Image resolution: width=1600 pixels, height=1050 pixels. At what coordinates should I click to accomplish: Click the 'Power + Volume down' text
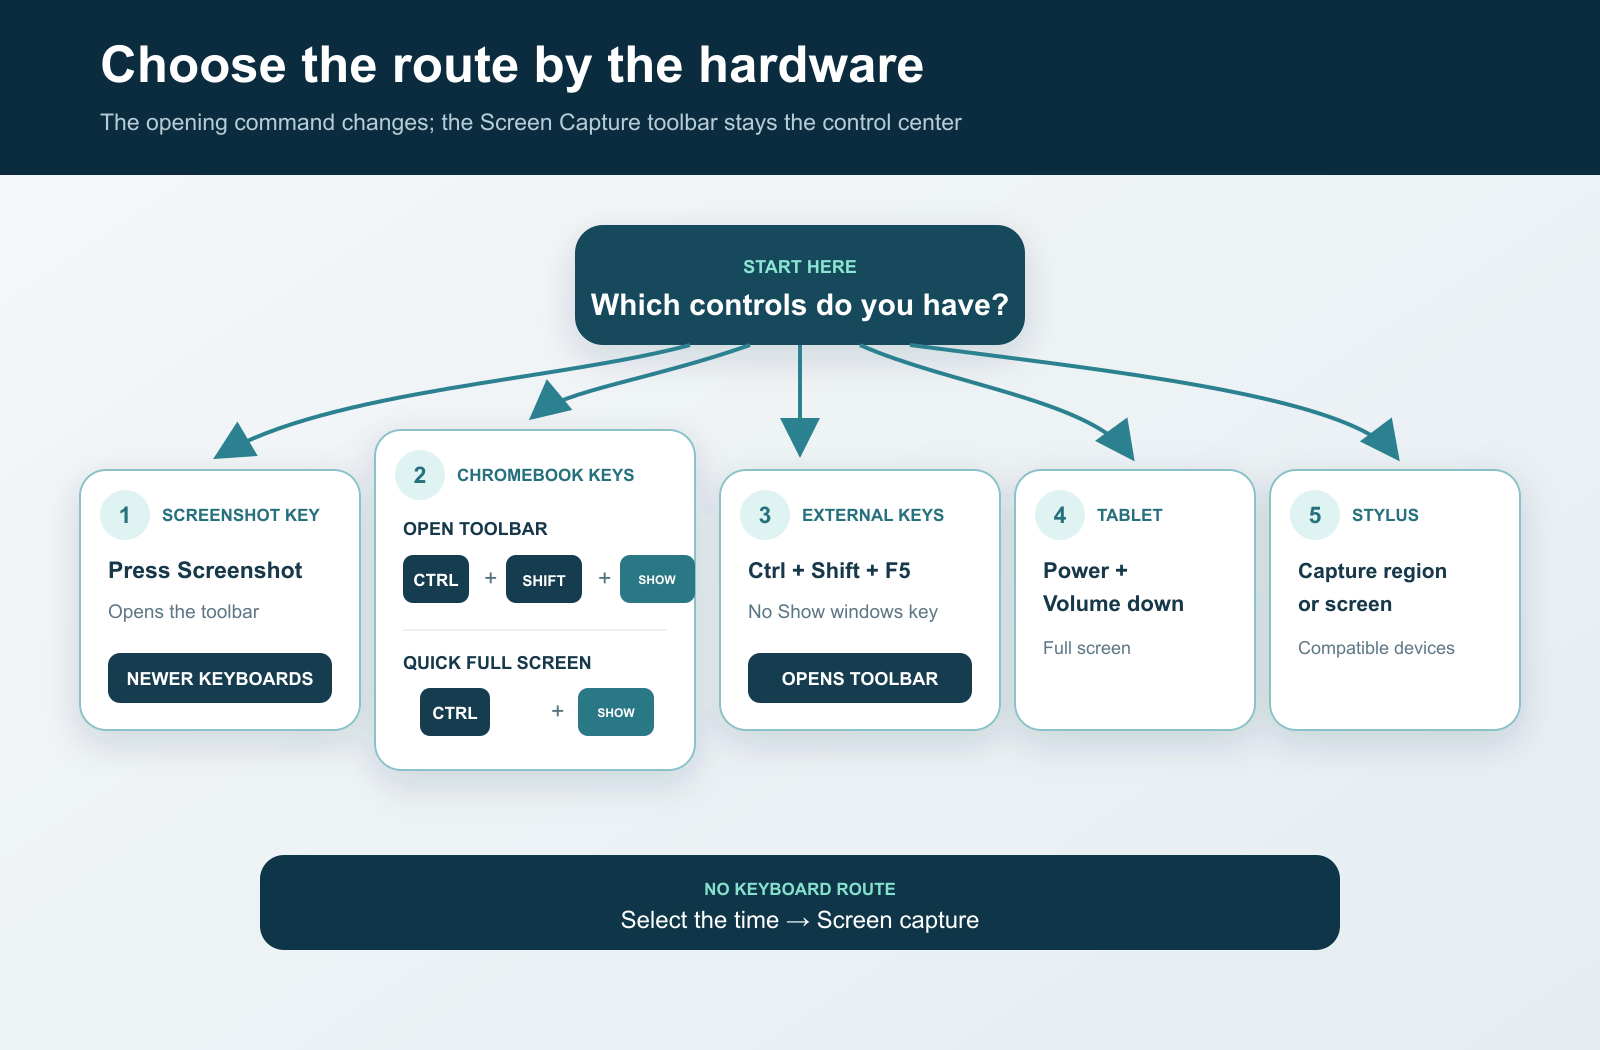[x=1113, y=587]
